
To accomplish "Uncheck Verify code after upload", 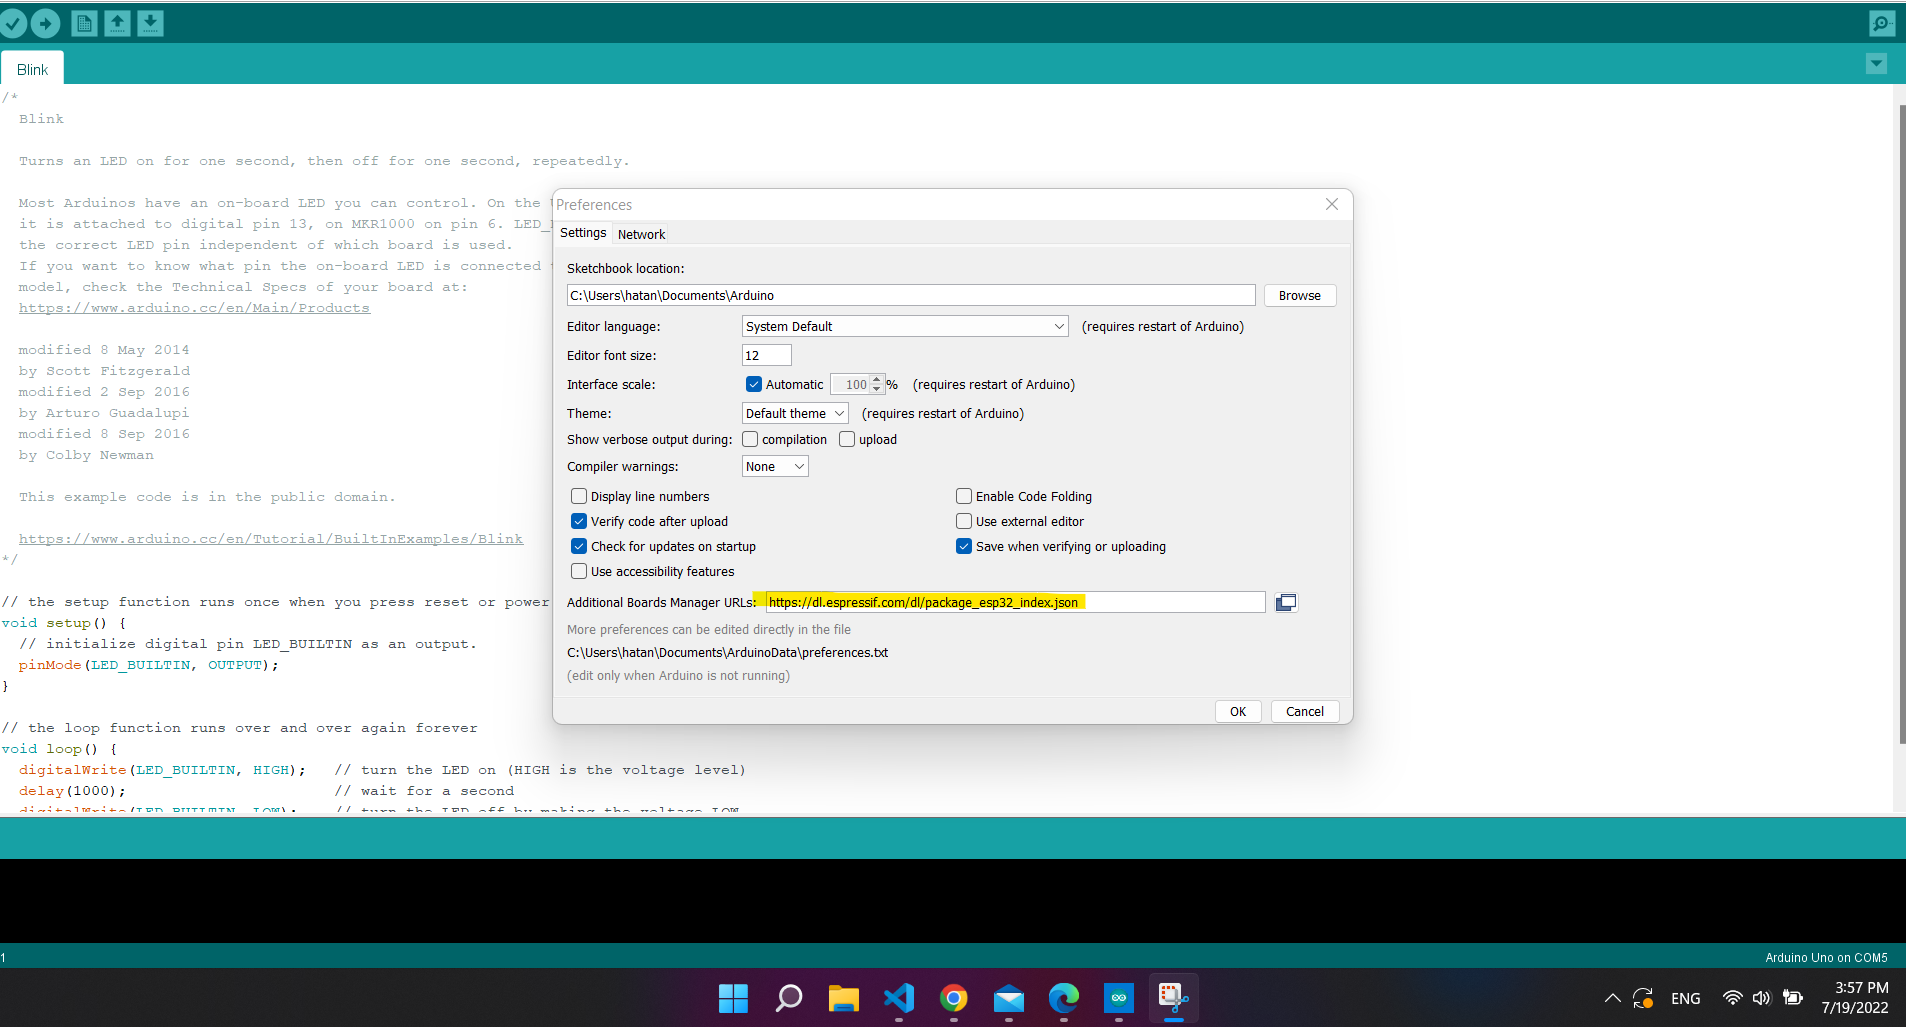I will click(x=579, y=521).
